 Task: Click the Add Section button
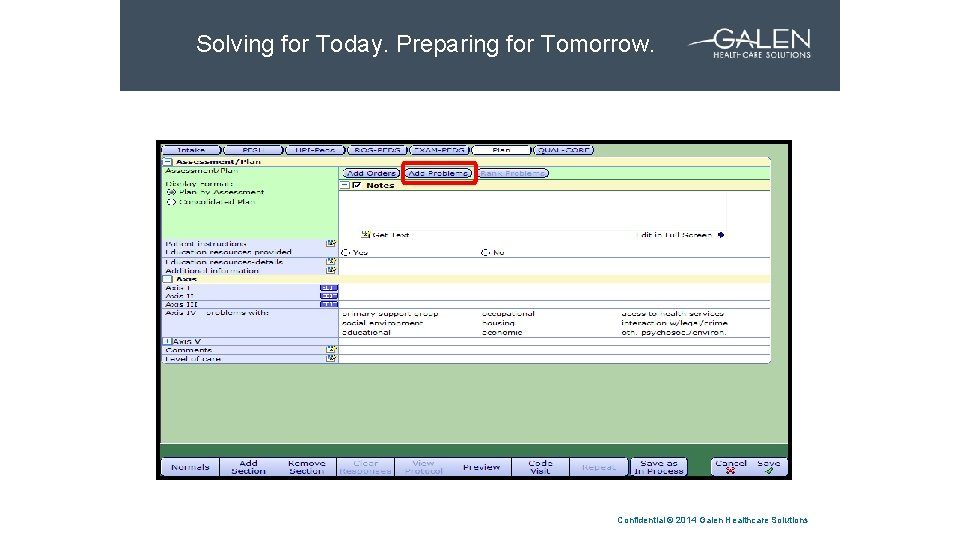249,467
